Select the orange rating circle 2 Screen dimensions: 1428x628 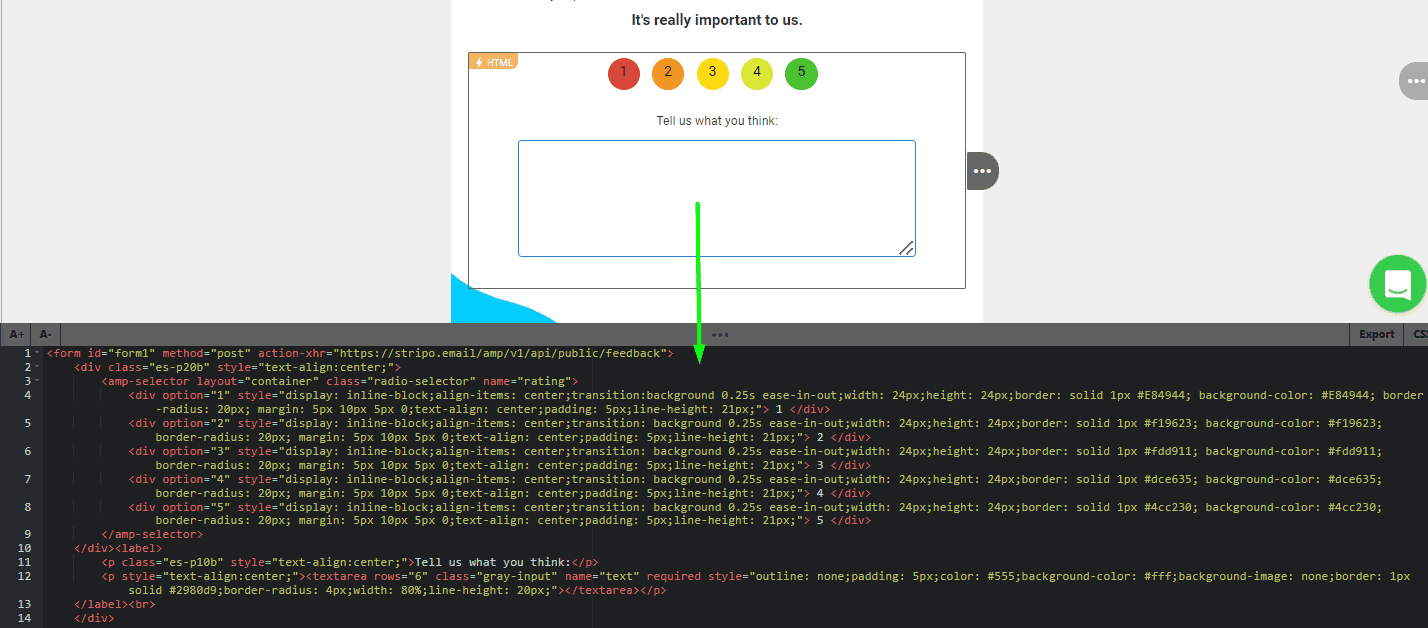coord(668,73)
